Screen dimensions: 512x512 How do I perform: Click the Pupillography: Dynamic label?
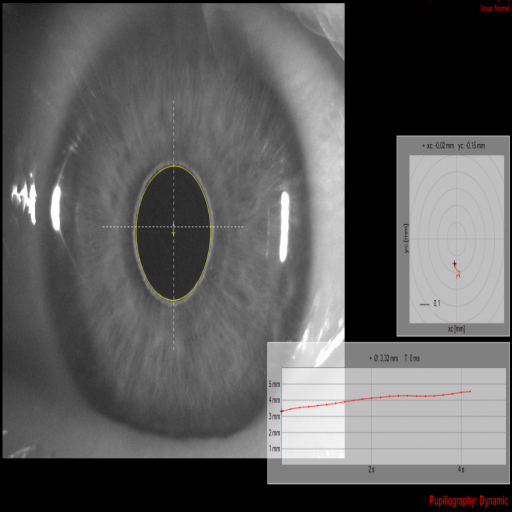(469, 501)
